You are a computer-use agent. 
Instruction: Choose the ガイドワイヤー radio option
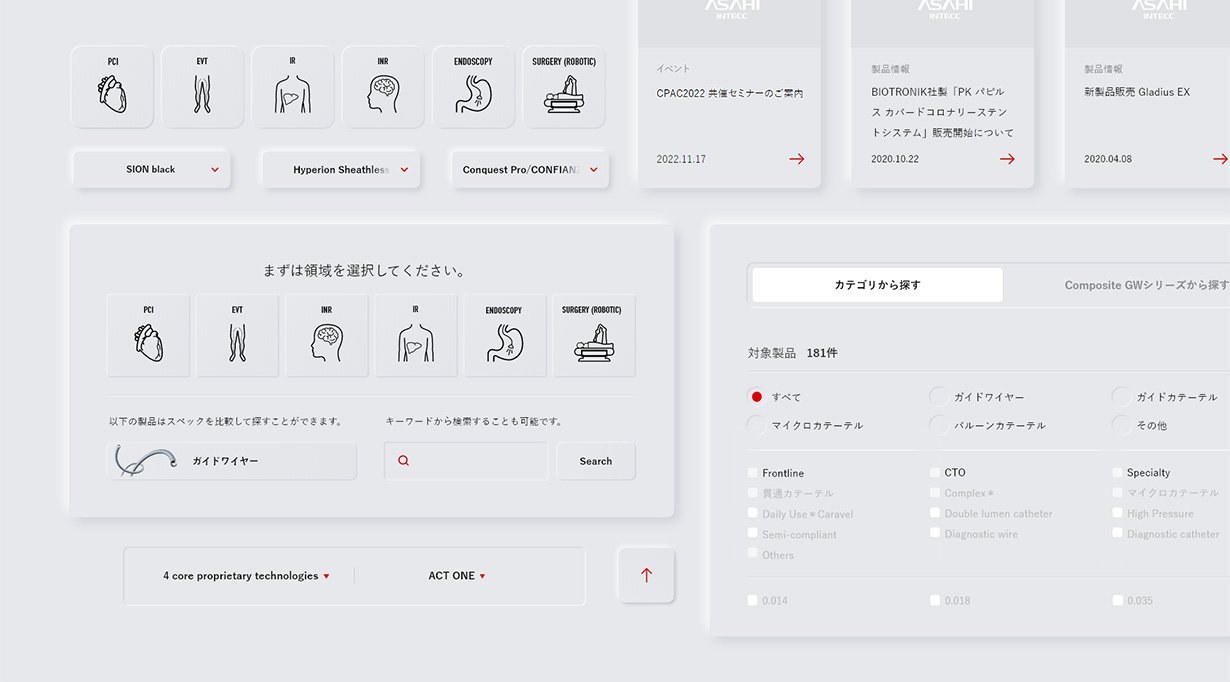pyautogui.click(x=939, y=397)
